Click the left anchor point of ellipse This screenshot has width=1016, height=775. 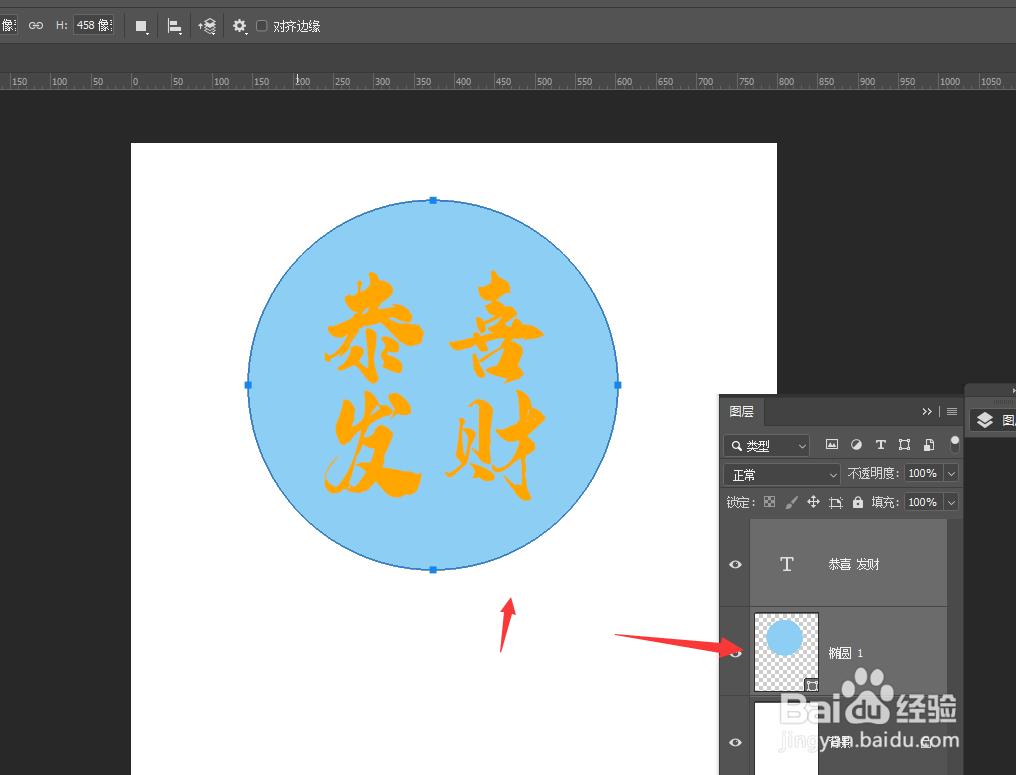(x=248, y=385)
